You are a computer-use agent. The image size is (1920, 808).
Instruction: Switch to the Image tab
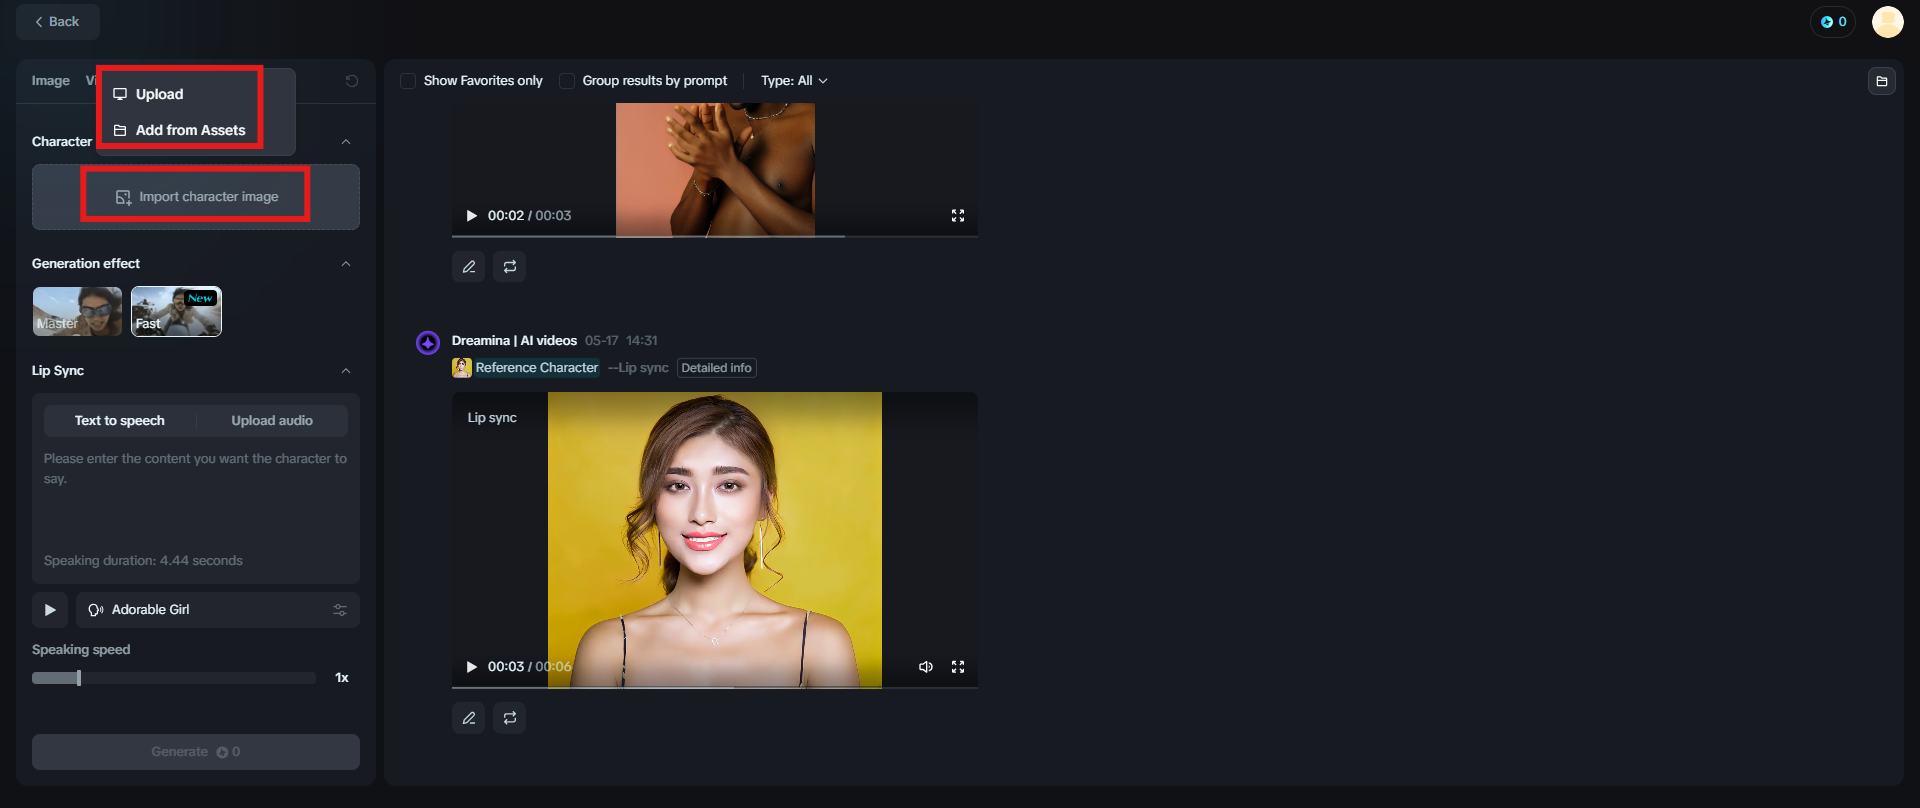pyautogui.click(x=50, y=81)
